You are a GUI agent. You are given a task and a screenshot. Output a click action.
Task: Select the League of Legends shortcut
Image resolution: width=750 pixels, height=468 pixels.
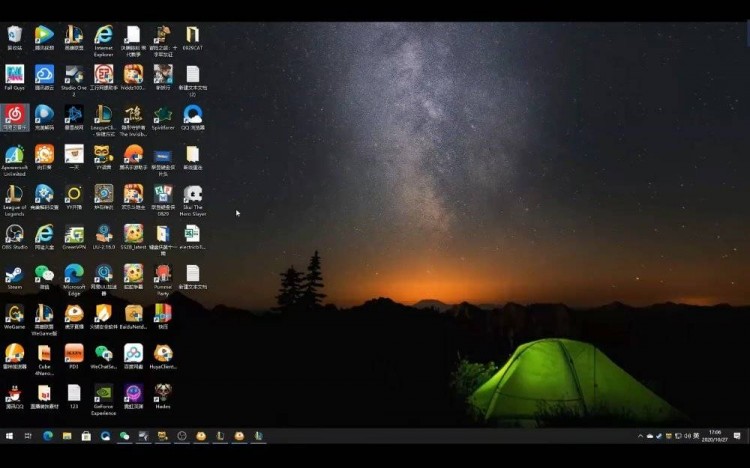pos(14,194)
